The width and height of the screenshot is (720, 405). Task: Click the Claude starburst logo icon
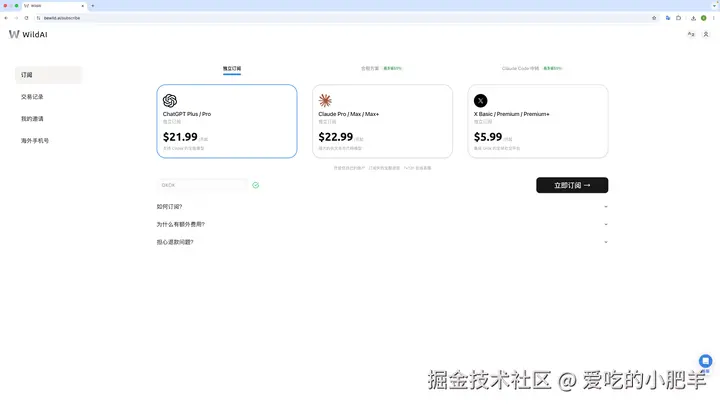(325, 101)
